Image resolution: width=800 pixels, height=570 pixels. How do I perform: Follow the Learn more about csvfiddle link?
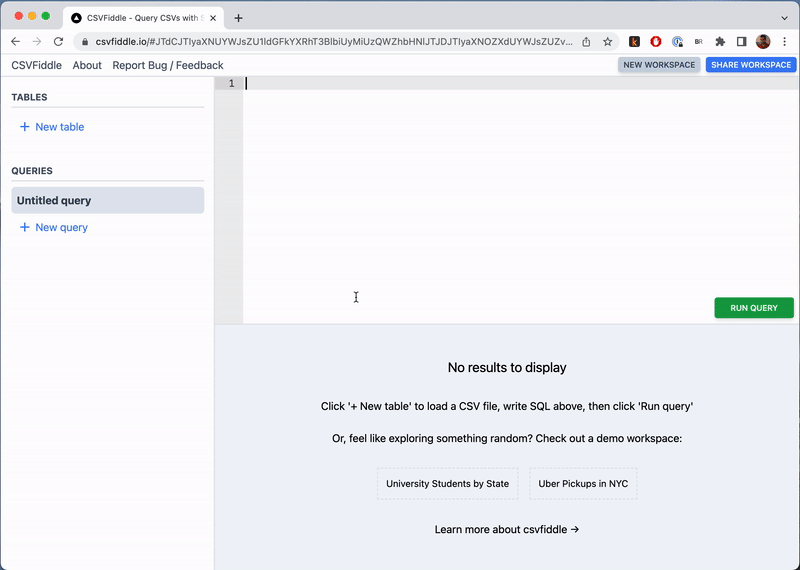(x=506, y=529)
